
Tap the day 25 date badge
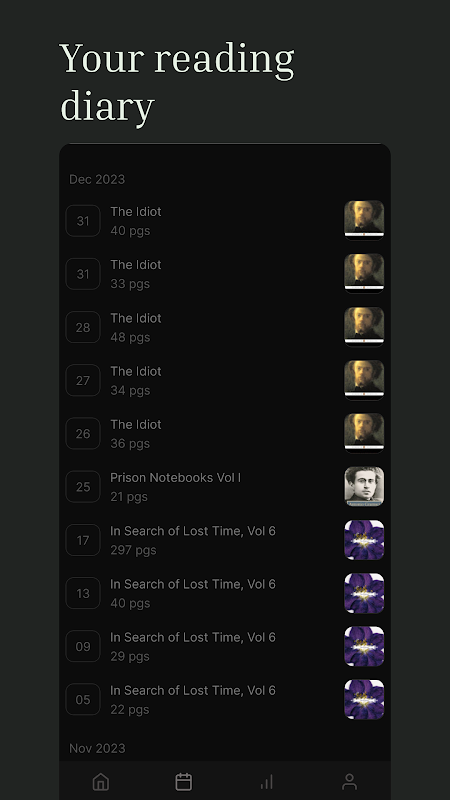[83, 487]
